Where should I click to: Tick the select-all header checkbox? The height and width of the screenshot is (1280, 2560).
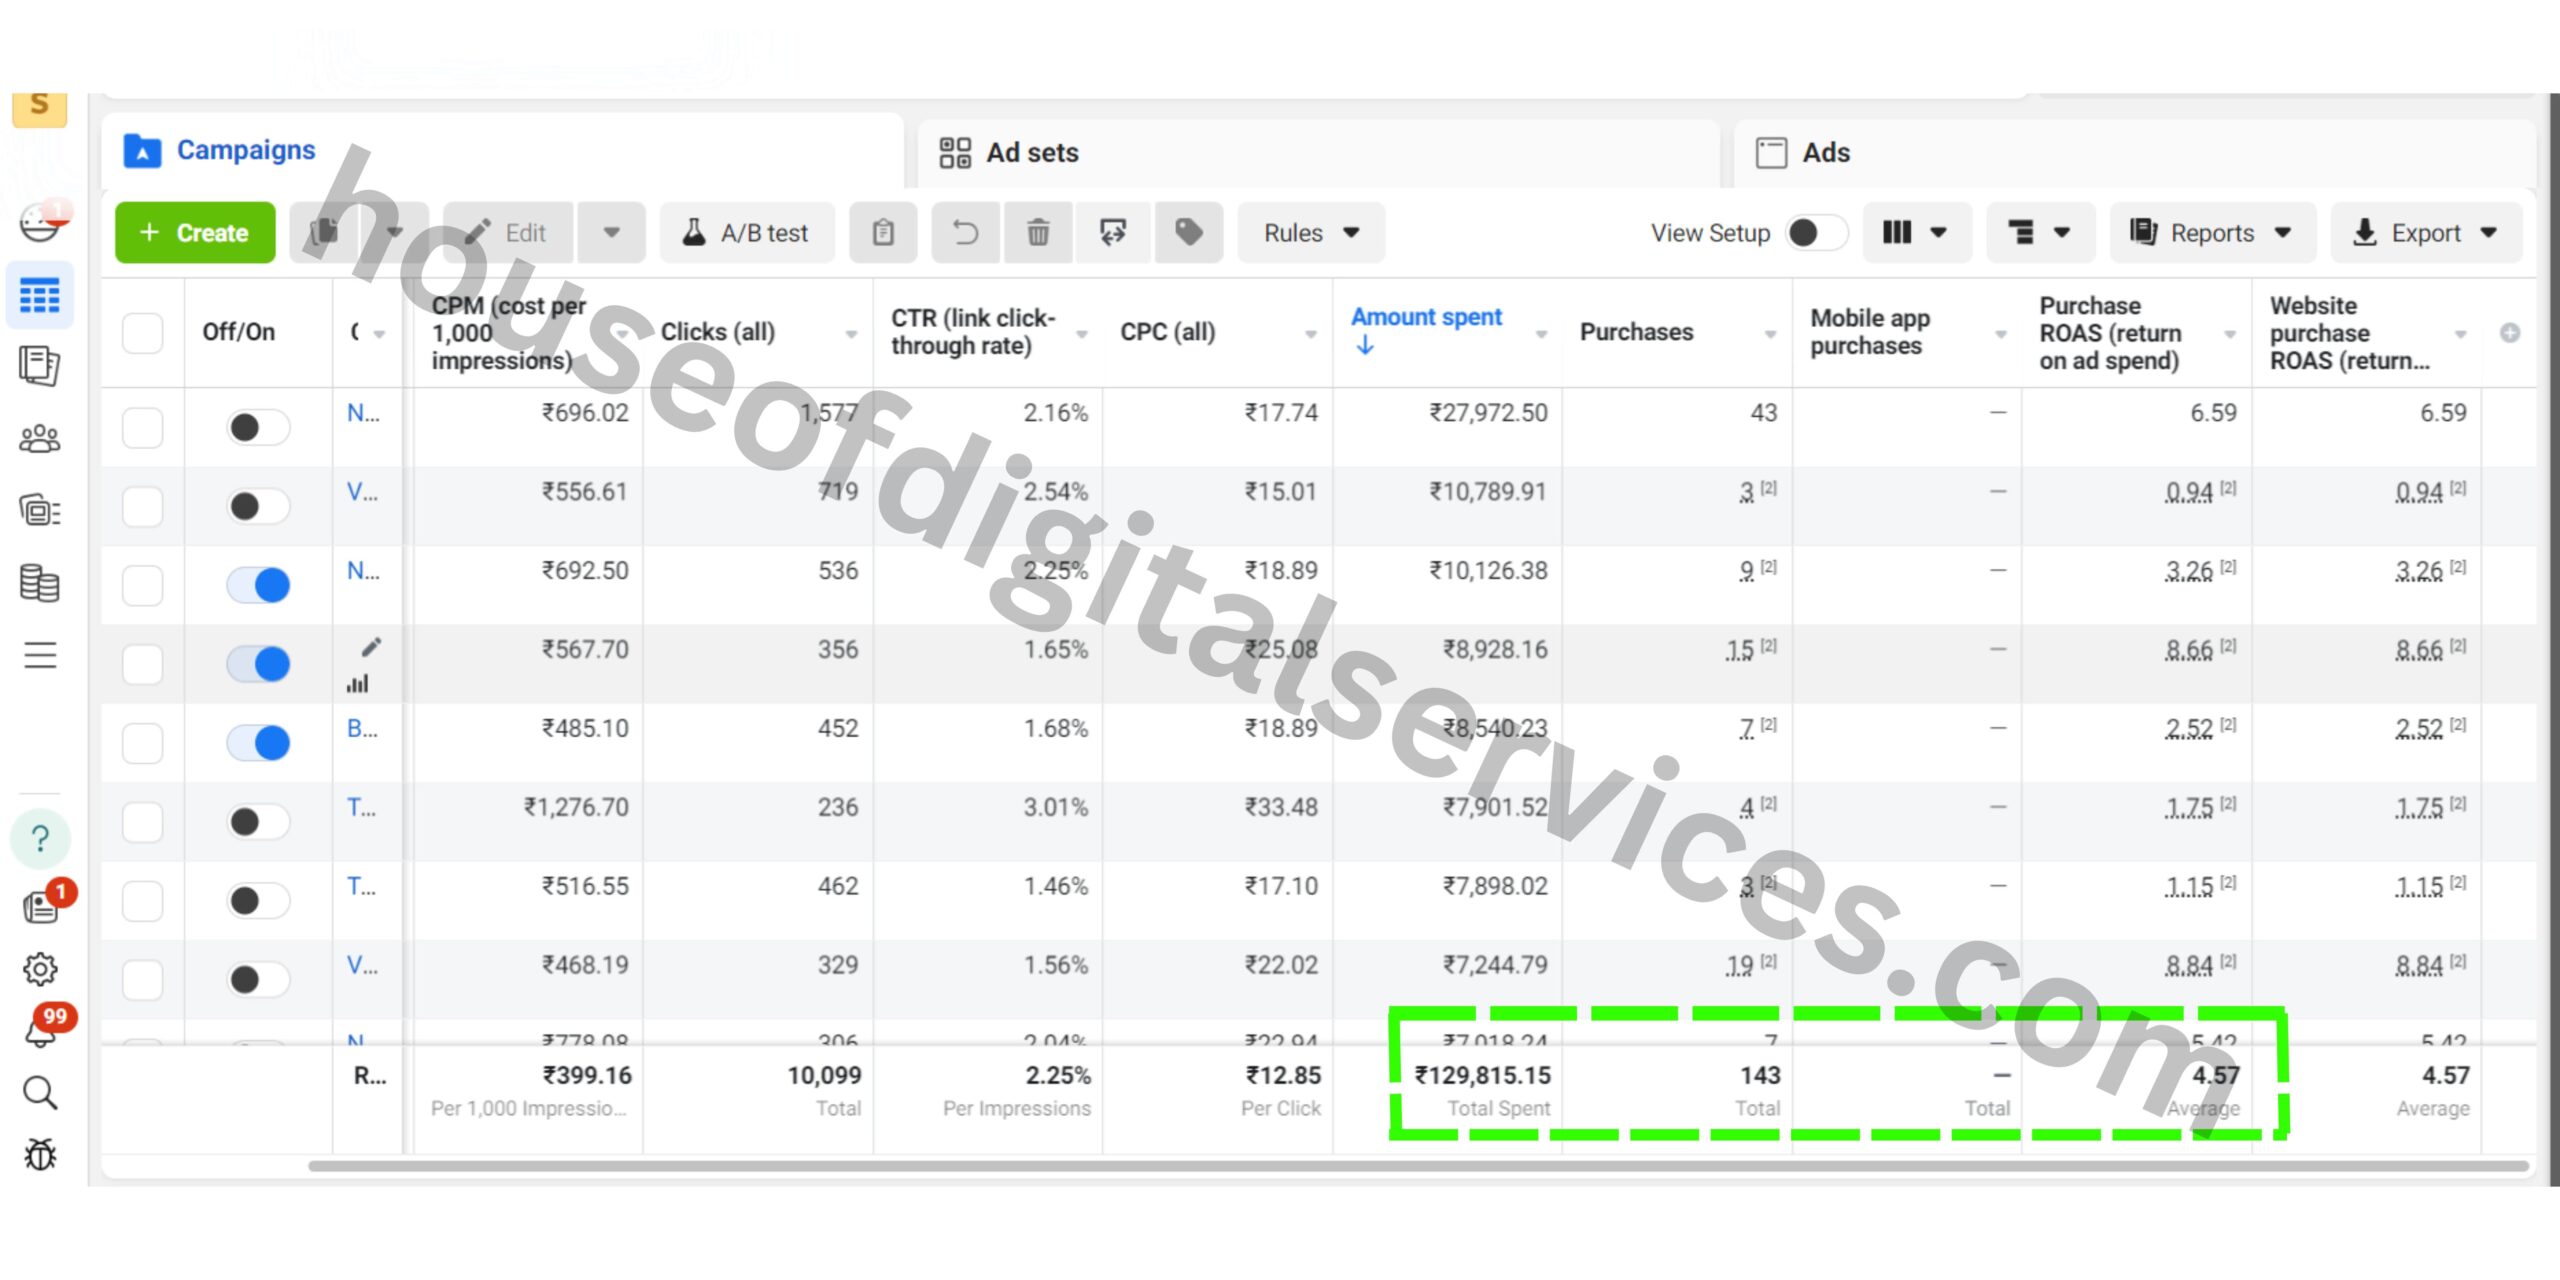click(142, 333)
